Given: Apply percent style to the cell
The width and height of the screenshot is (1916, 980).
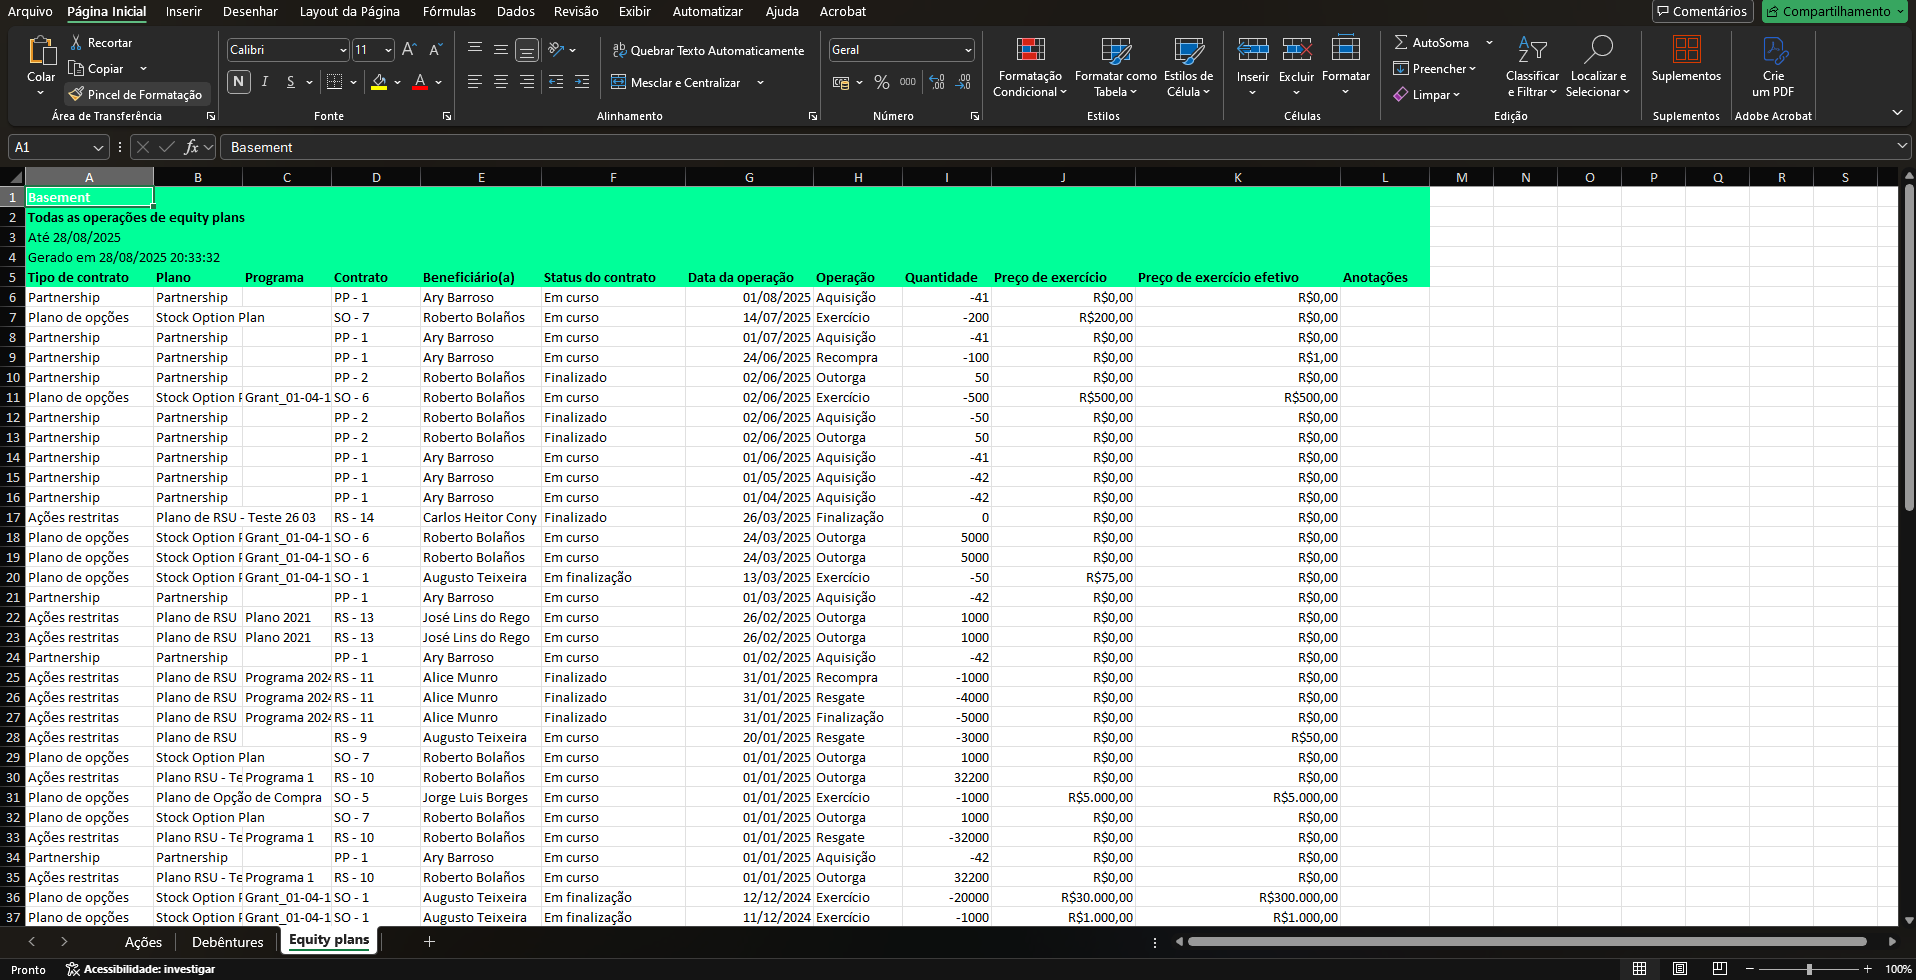Looking at the screenshot, I should 881,82.
